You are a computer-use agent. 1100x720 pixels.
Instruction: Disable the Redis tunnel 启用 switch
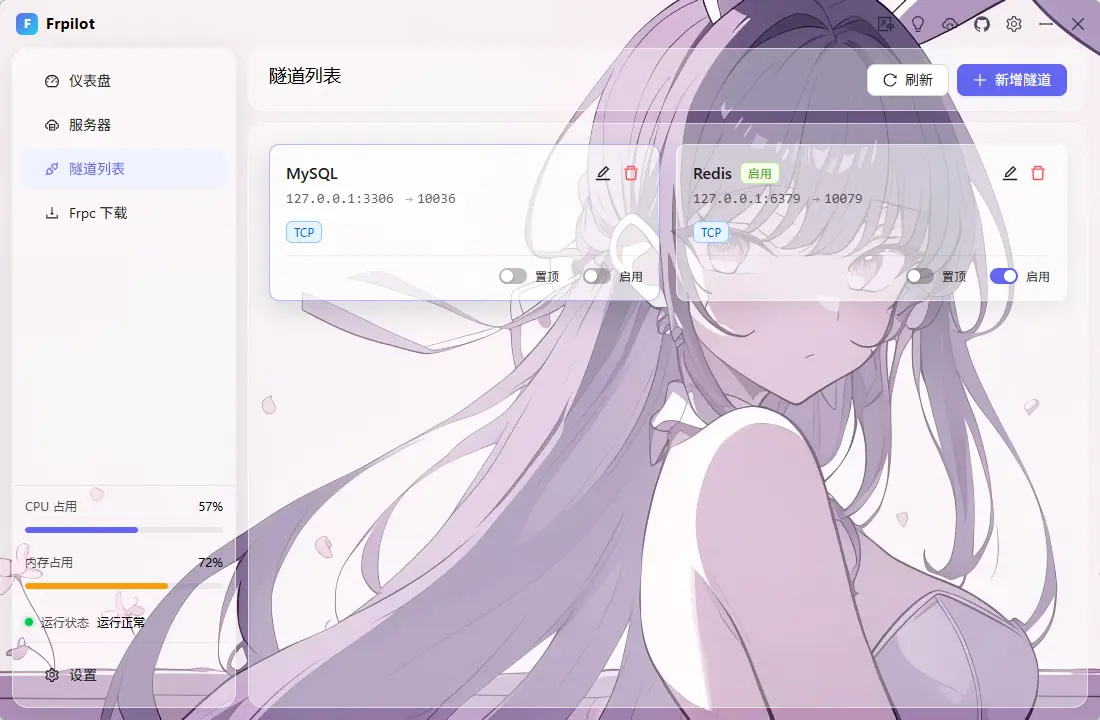(1004, 276)
